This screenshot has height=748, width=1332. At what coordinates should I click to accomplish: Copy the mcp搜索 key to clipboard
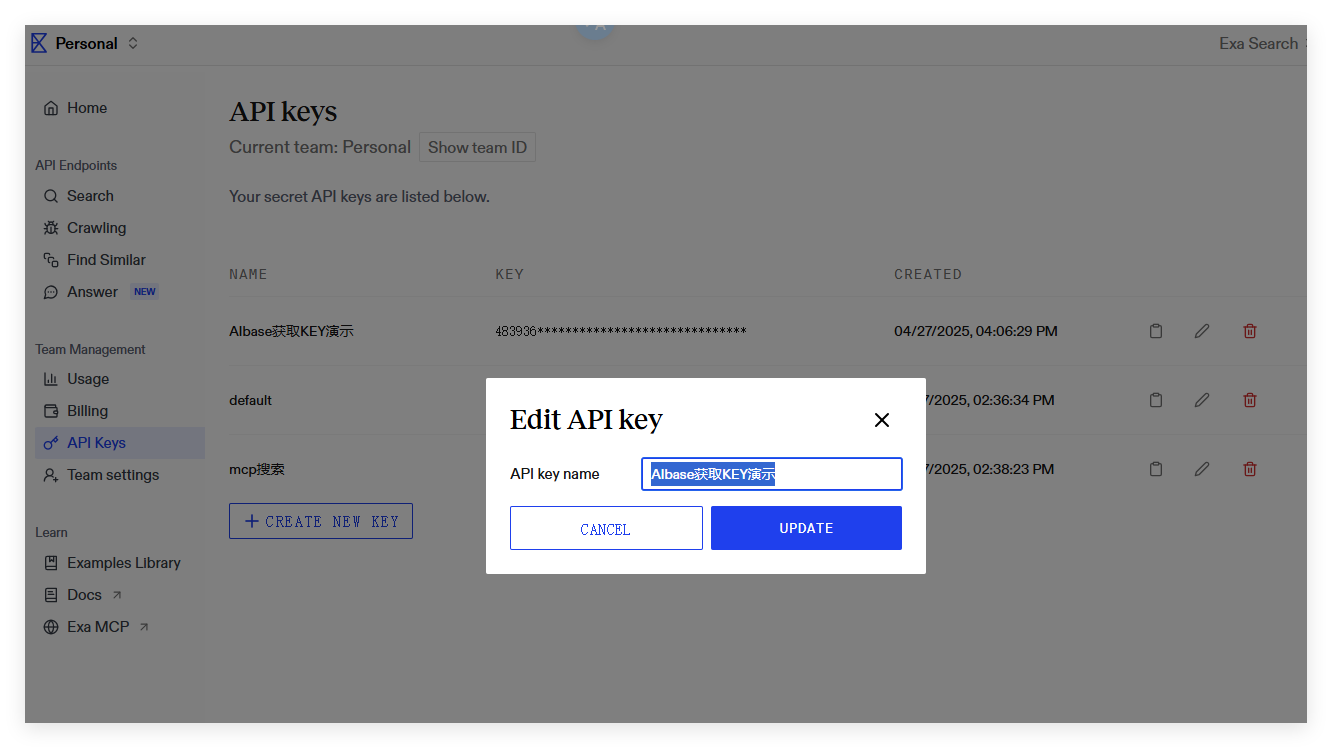coord(1156,469)
